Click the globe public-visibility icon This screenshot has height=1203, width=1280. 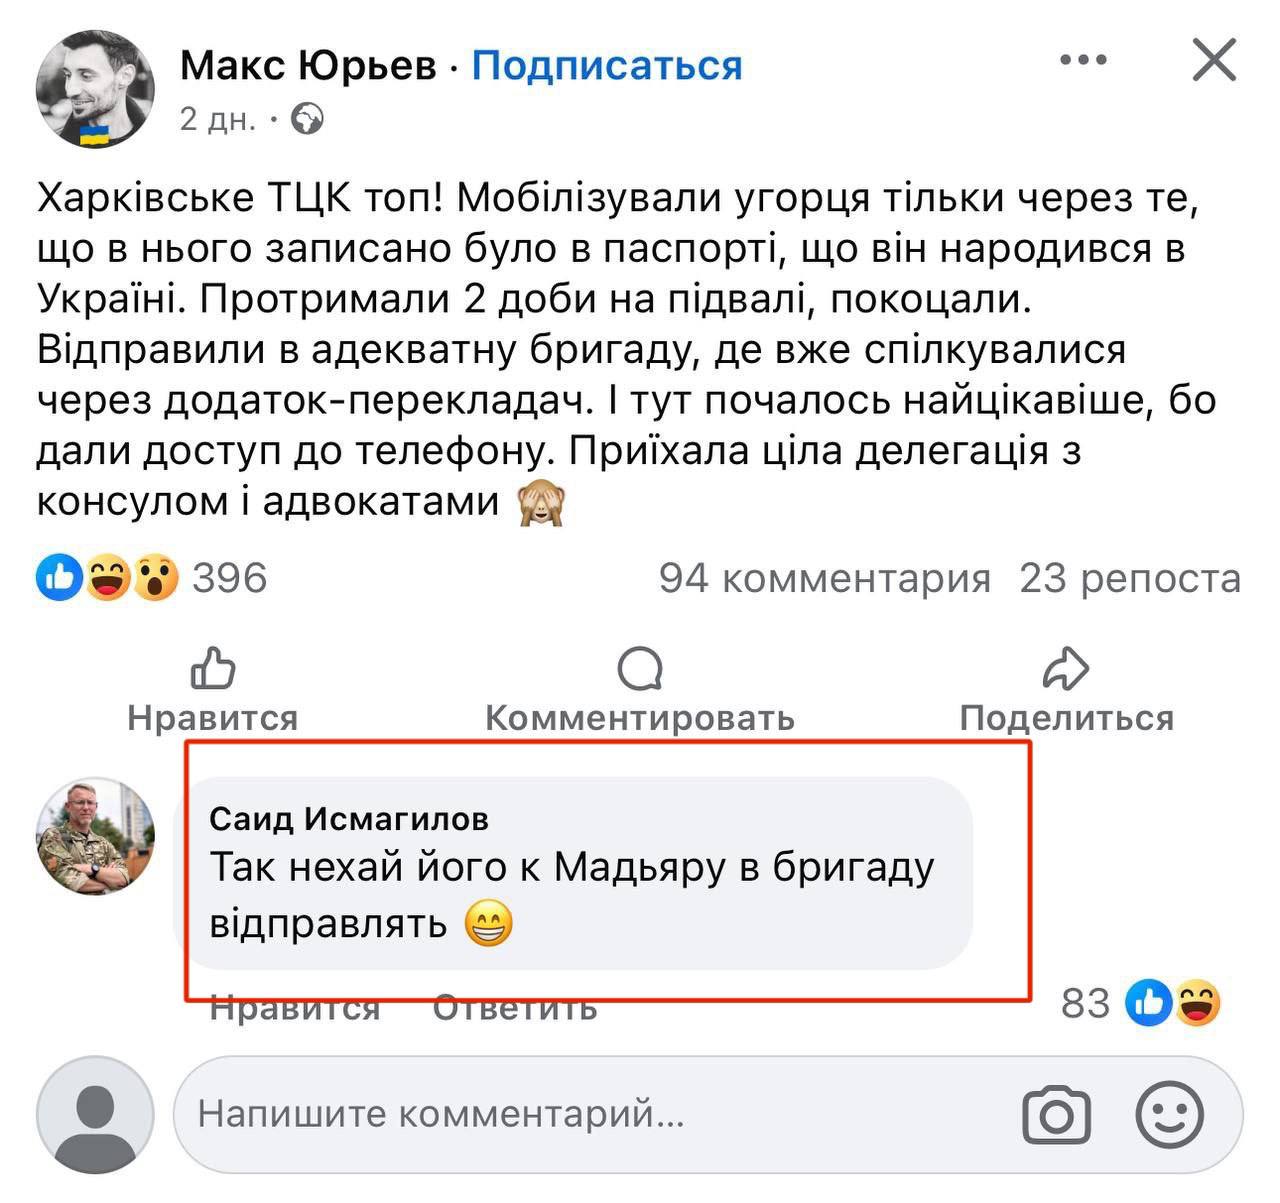(x=307, y=120)
